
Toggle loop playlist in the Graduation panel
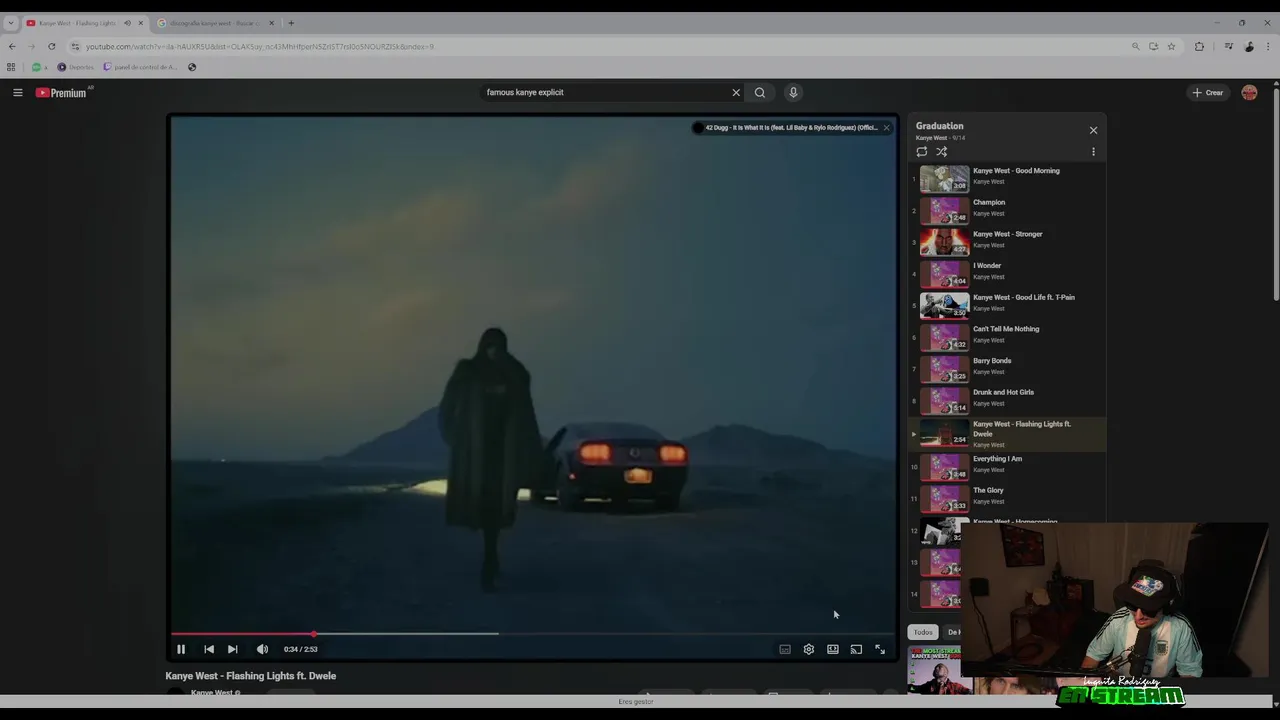pos(922,152)
